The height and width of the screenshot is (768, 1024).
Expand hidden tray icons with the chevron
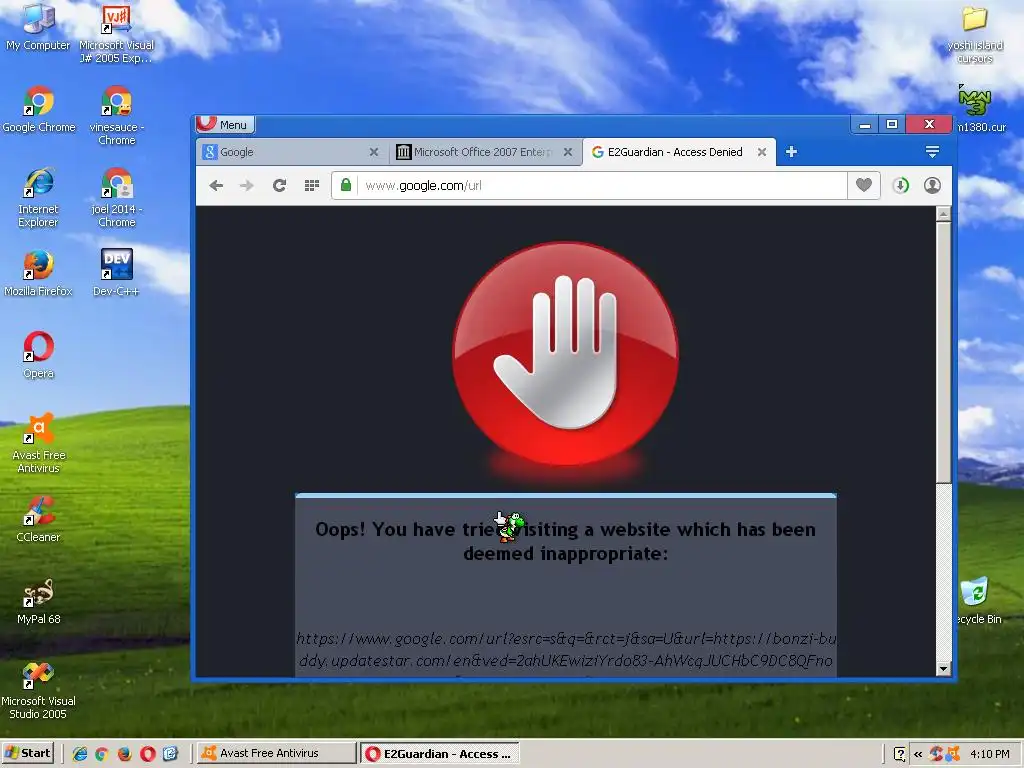pyautogui.click(x=918, y=754)
